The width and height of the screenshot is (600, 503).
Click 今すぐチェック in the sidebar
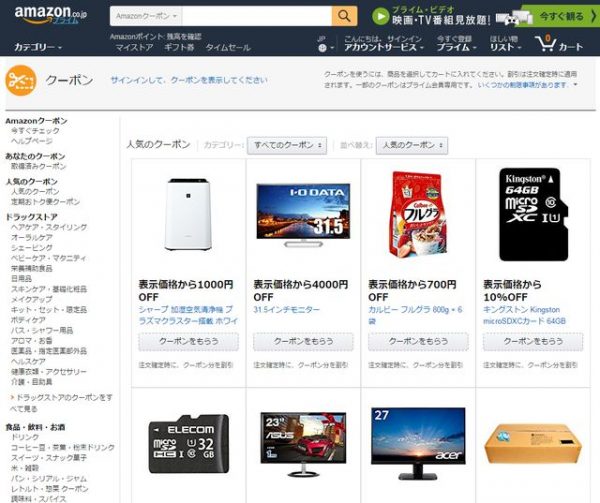[35, 131]
